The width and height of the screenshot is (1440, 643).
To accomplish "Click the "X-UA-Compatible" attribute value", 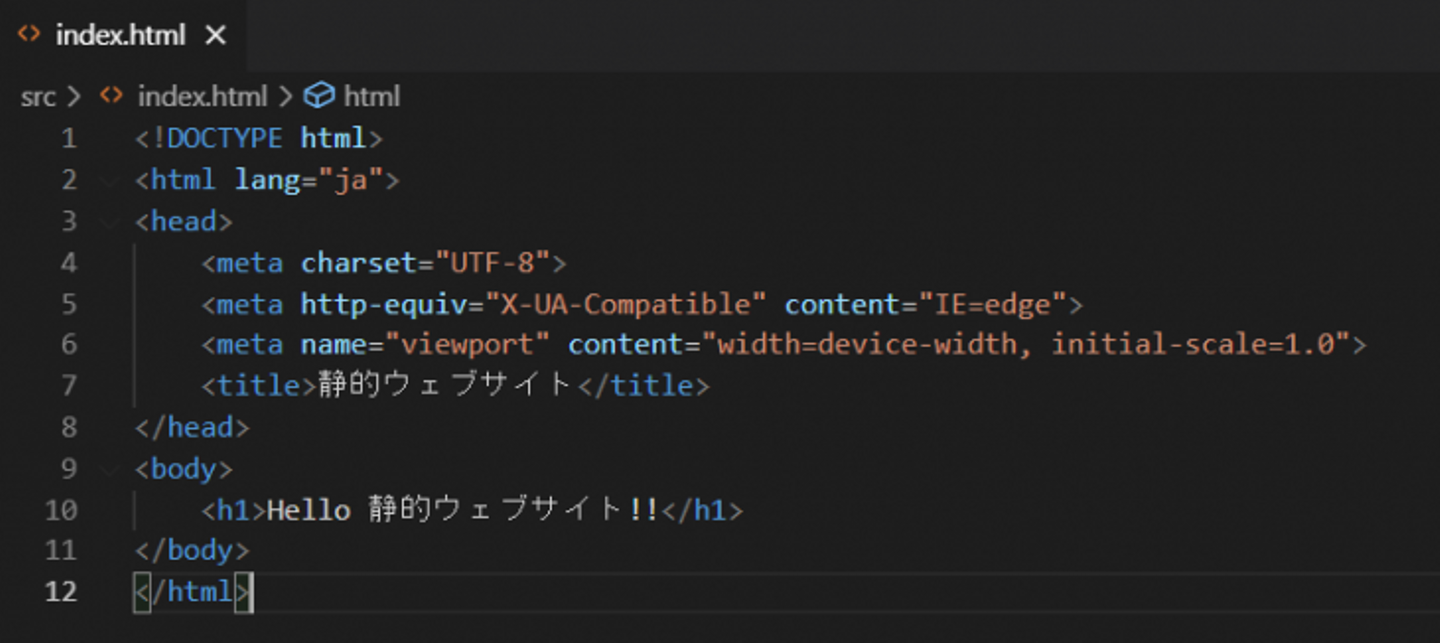I will point(626,303).
